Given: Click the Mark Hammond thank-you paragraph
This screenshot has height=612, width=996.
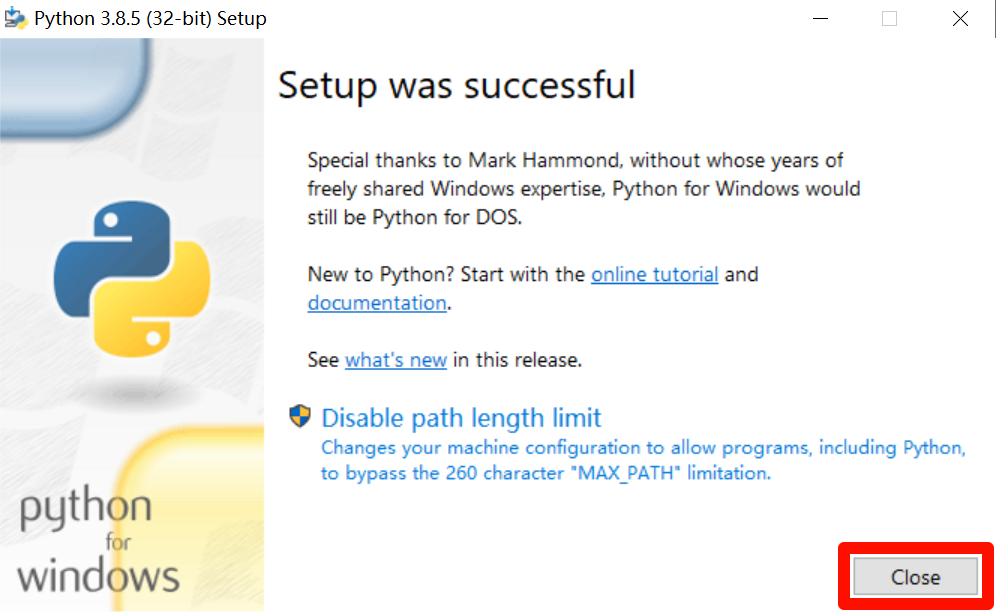Looking at the screenshot, I should point(580,188).
